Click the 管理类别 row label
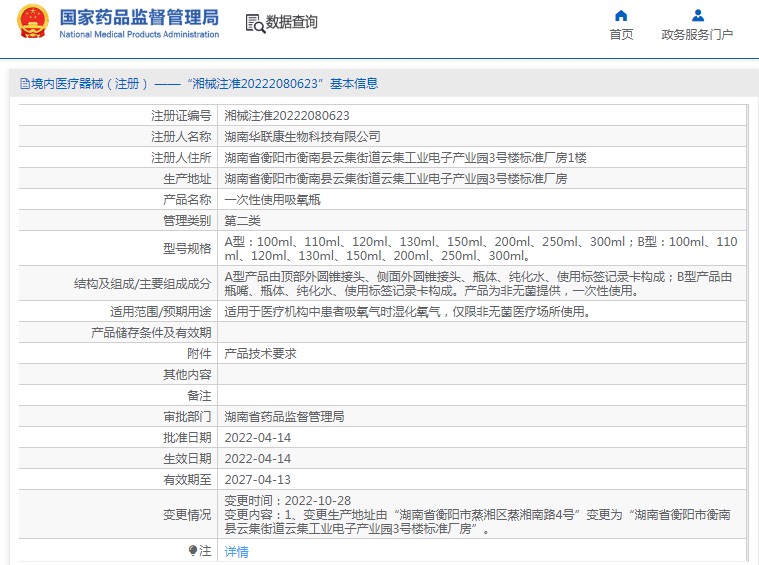 point(187,221)
